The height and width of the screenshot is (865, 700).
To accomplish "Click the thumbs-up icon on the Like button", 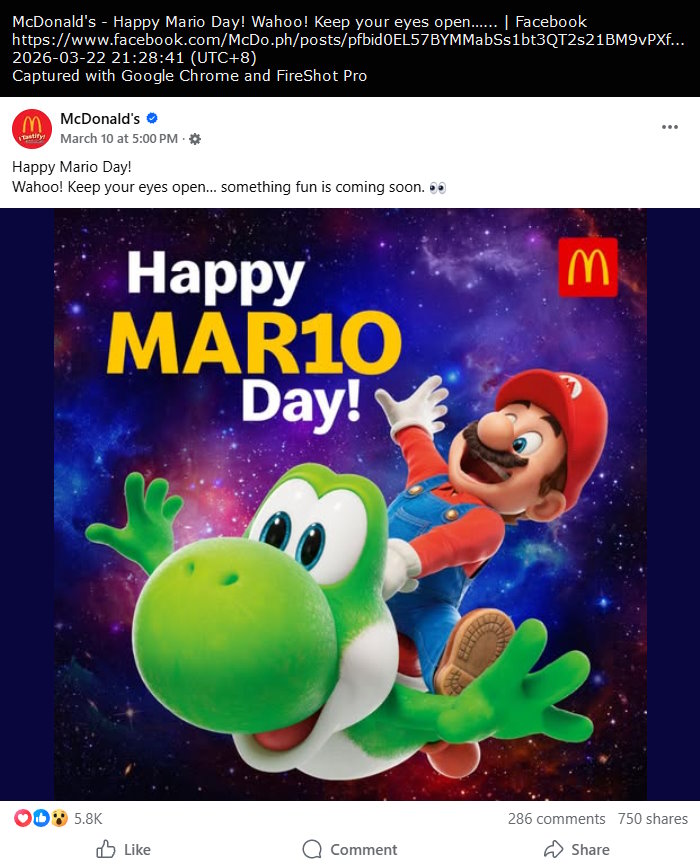I will (104, 850).
